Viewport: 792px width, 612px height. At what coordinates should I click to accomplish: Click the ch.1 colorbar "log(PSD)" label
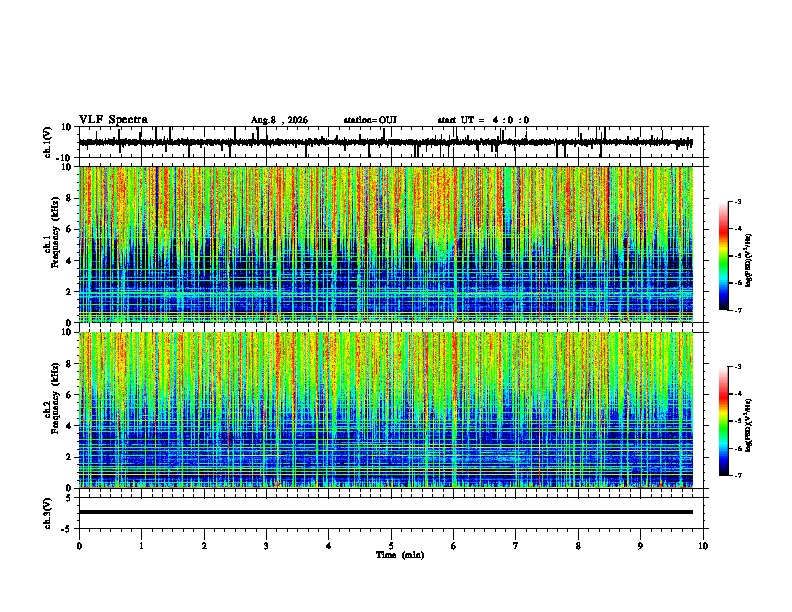[x=749, y=261]
